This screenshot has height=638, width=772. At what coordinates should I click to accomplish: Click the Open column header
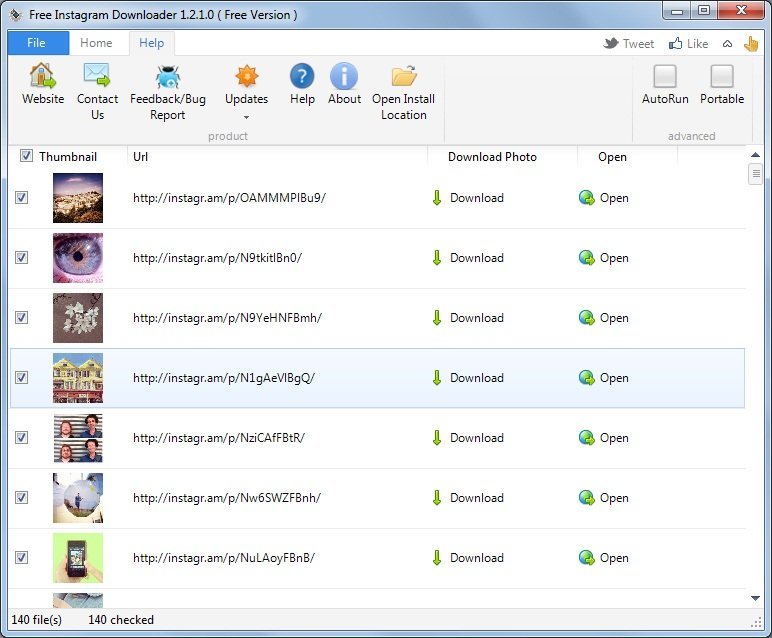pos(612,157)
